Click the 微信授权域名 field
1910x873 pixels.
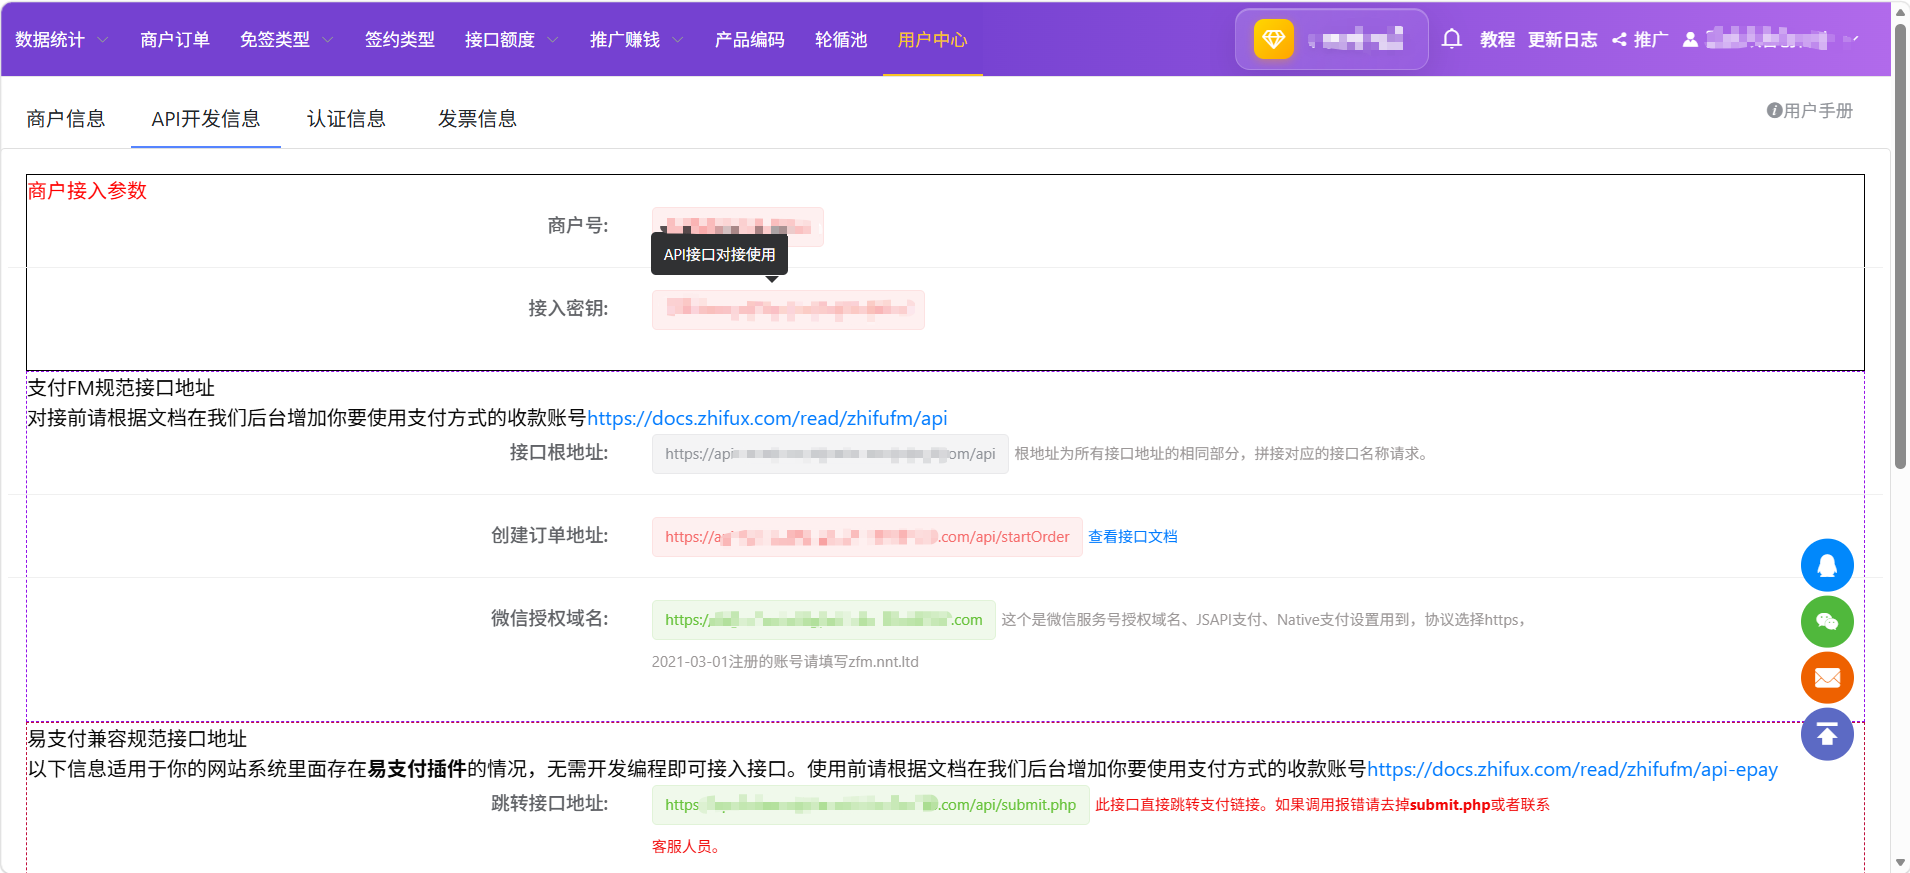(824, 620)
